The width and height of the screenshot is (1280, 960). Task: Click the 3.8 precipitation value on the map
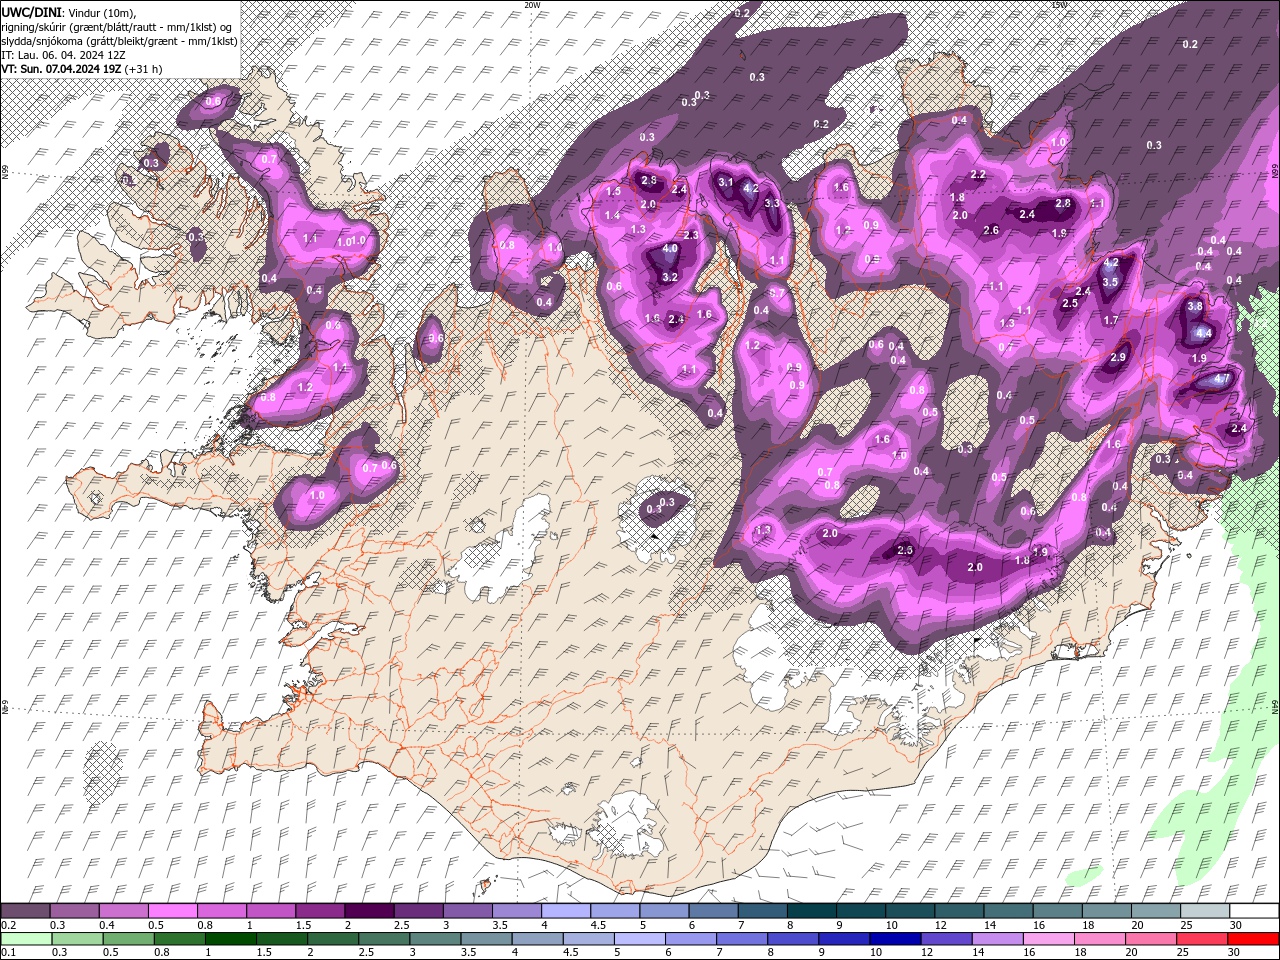point(1194,307)
